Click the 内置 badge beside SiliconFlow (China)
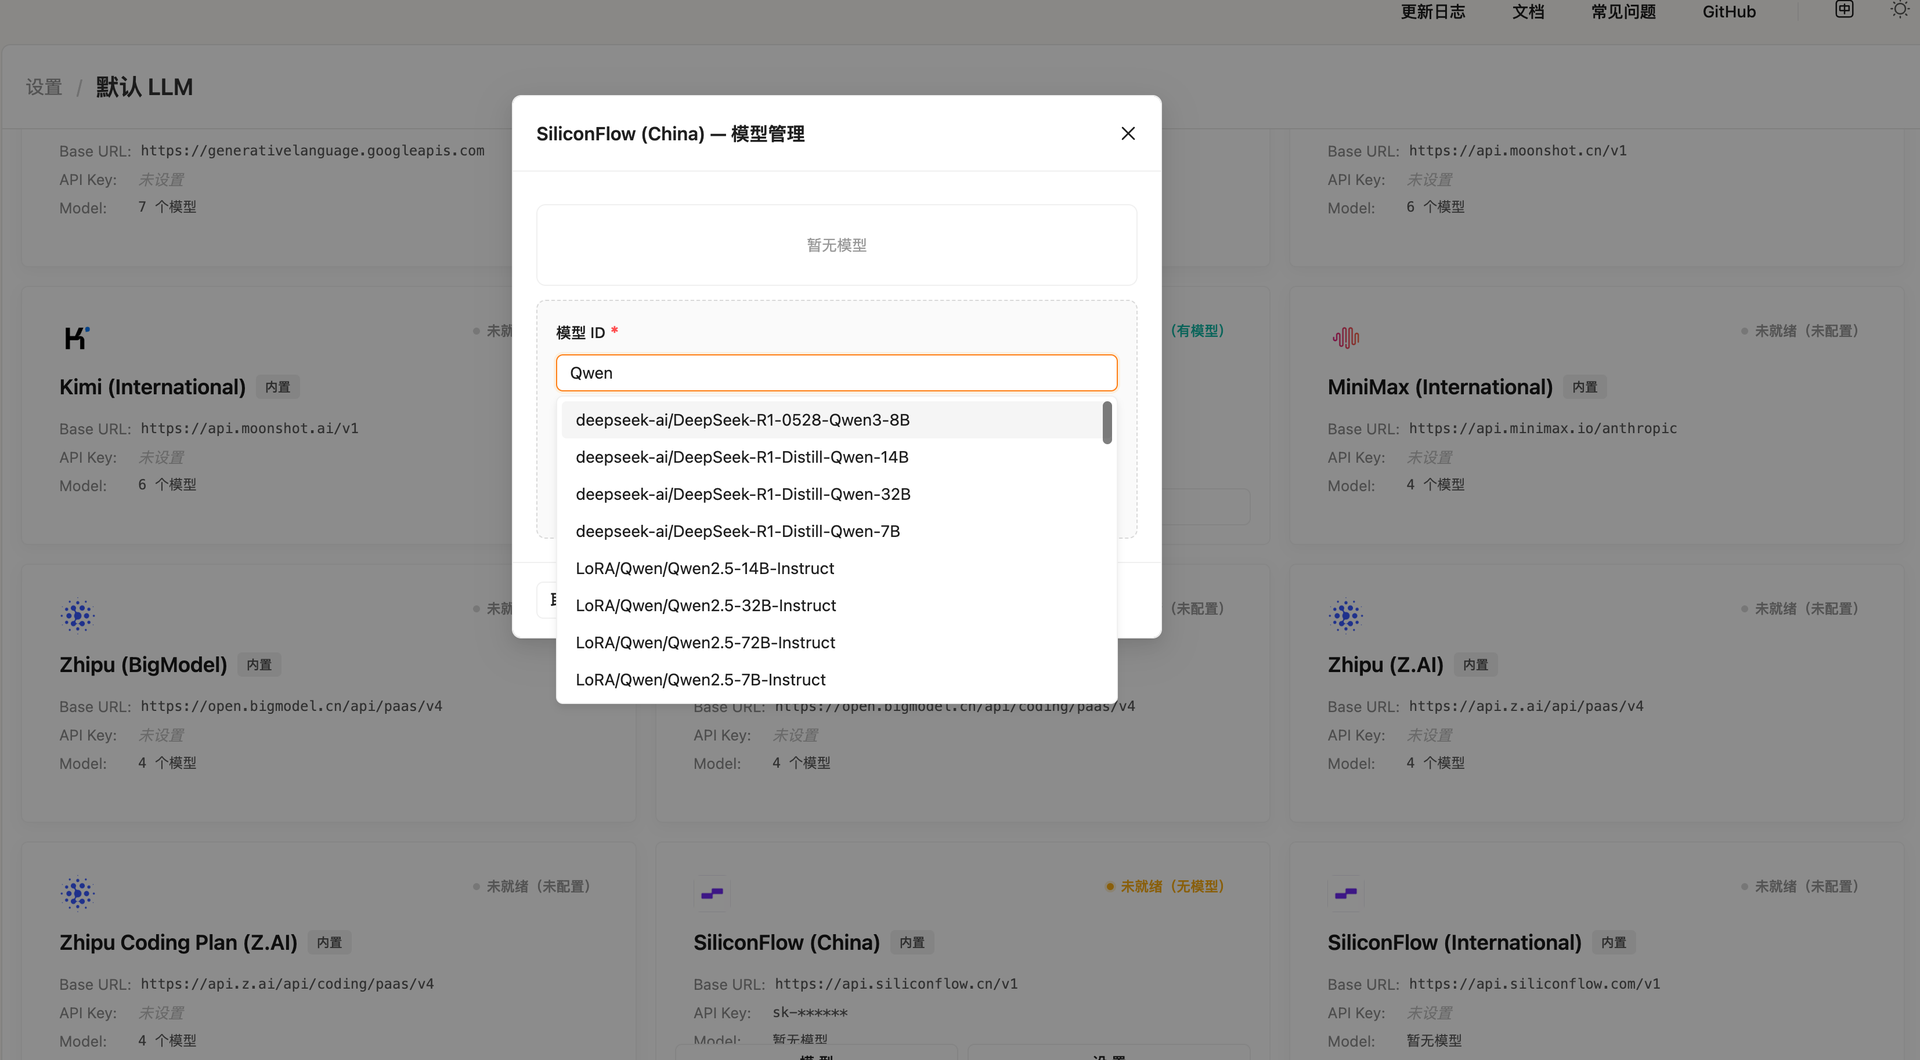This screenshot has height=1060, width=1920. click(x=912, y=943)
